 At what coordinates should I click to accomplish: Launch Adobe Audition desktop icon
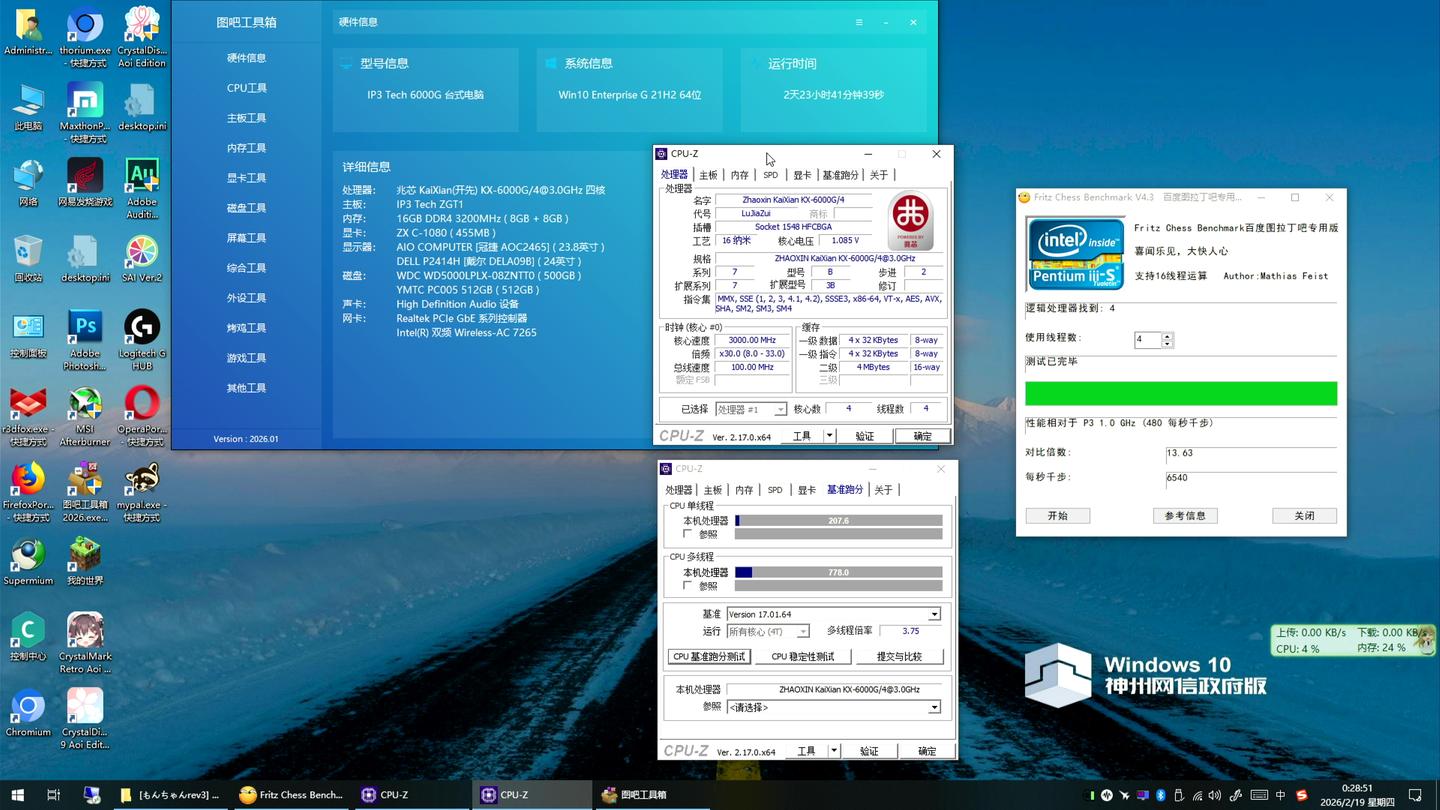142,188
